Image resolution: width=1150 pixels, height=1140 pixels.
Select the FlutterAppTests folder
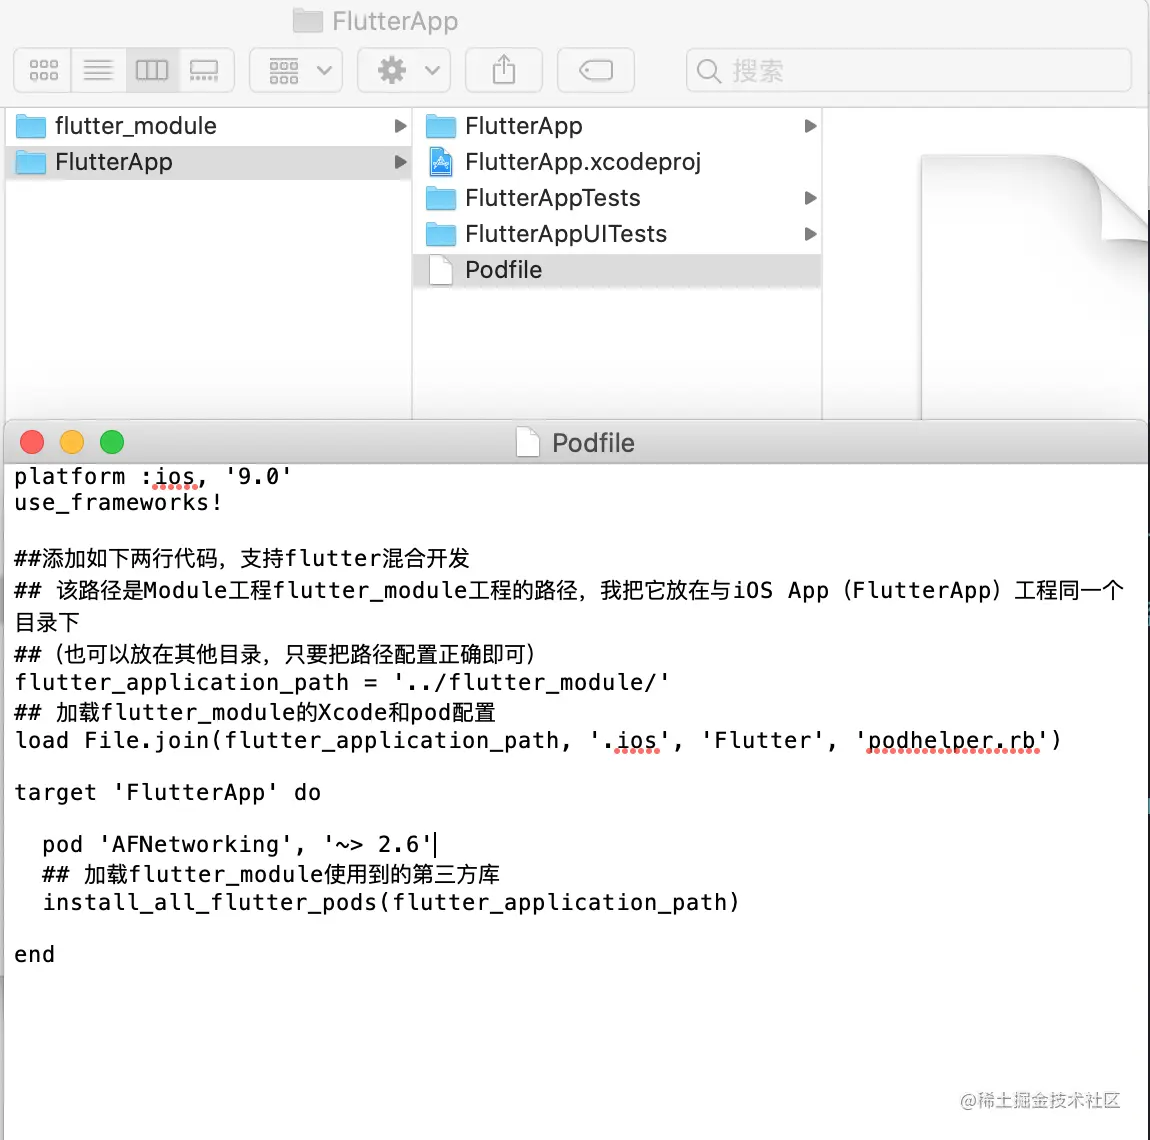pyautogui.click(x=617, y=198)
